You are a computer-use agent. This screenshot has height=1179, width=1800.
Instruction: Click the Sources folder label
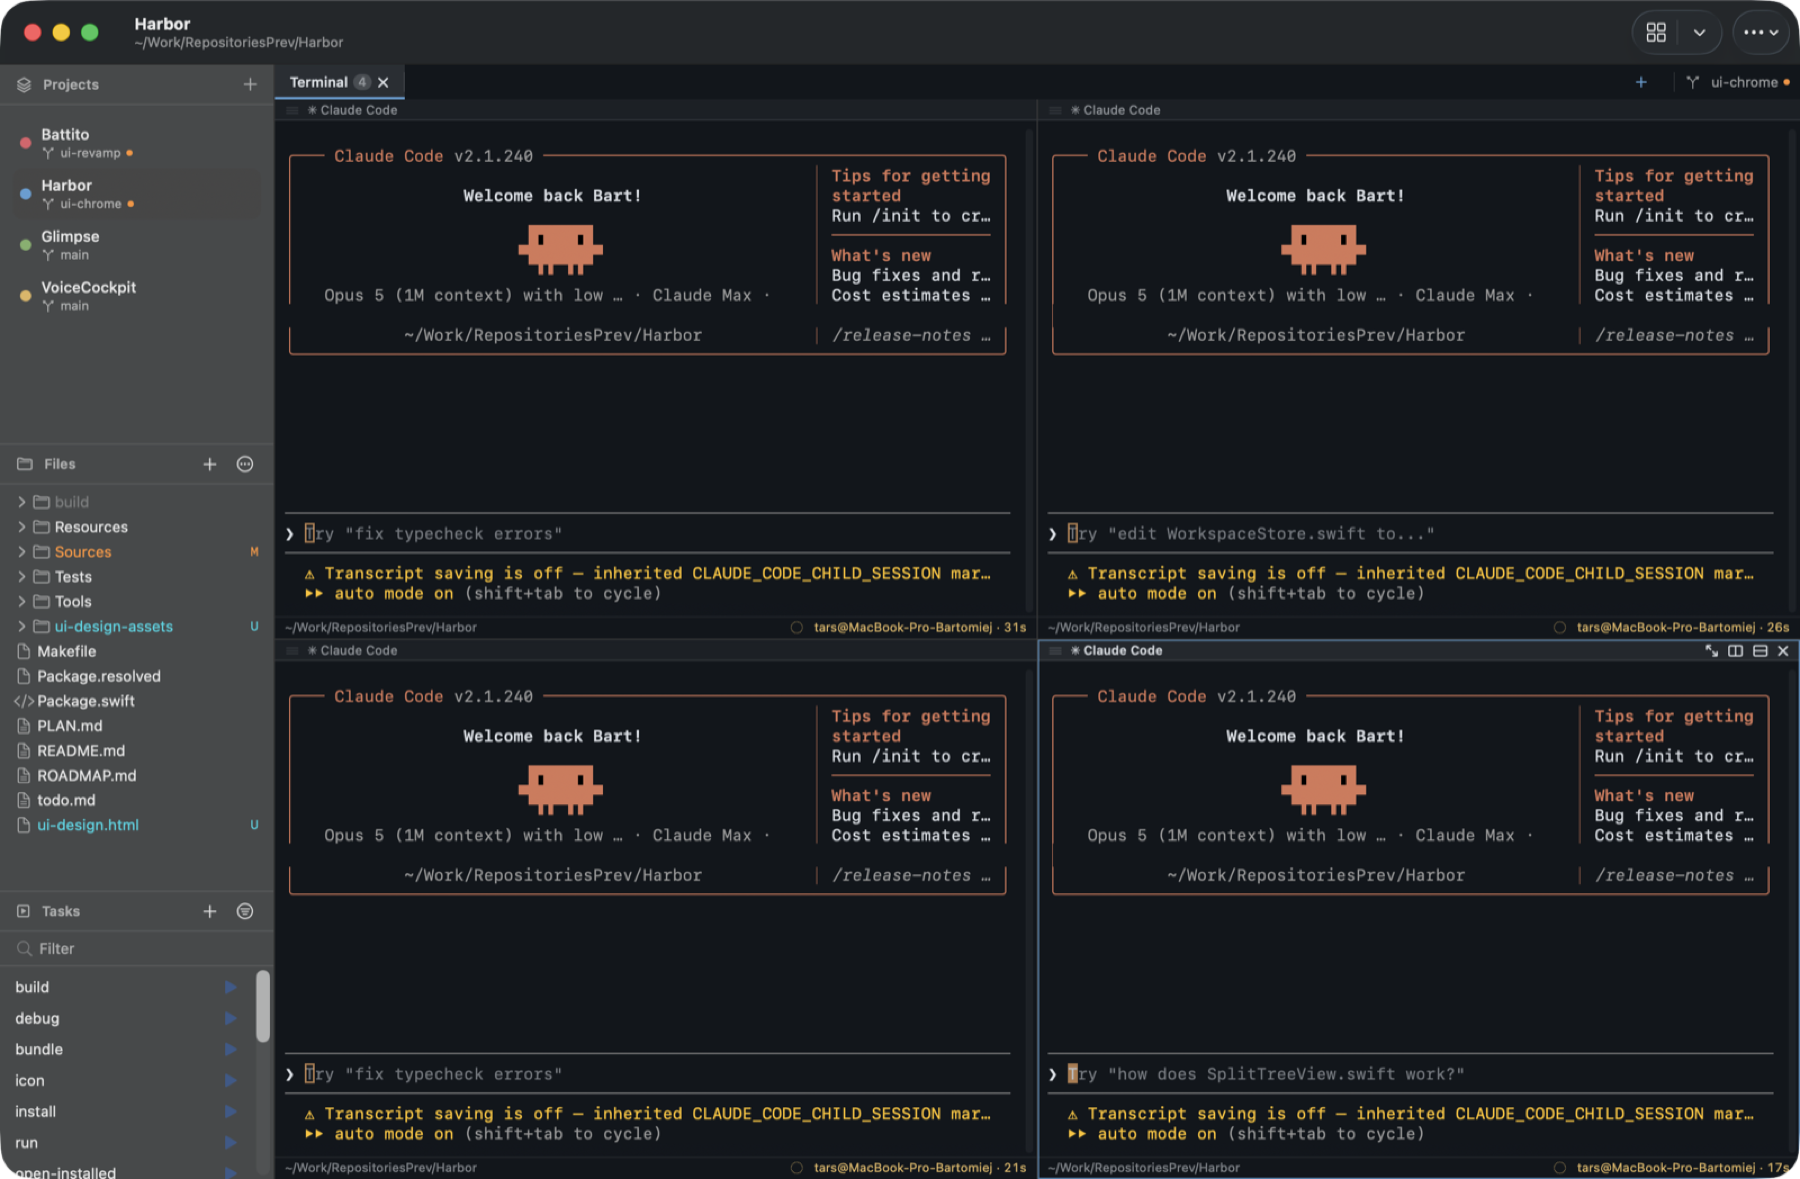tap(83, 552)
